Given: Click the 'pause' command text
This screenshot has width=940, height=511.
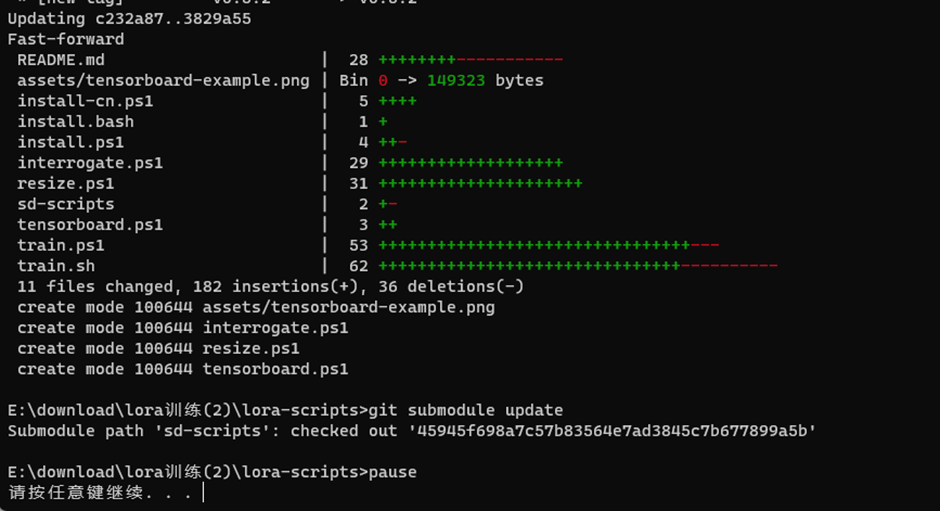Looking at the screenshot, I should [392, 472].
